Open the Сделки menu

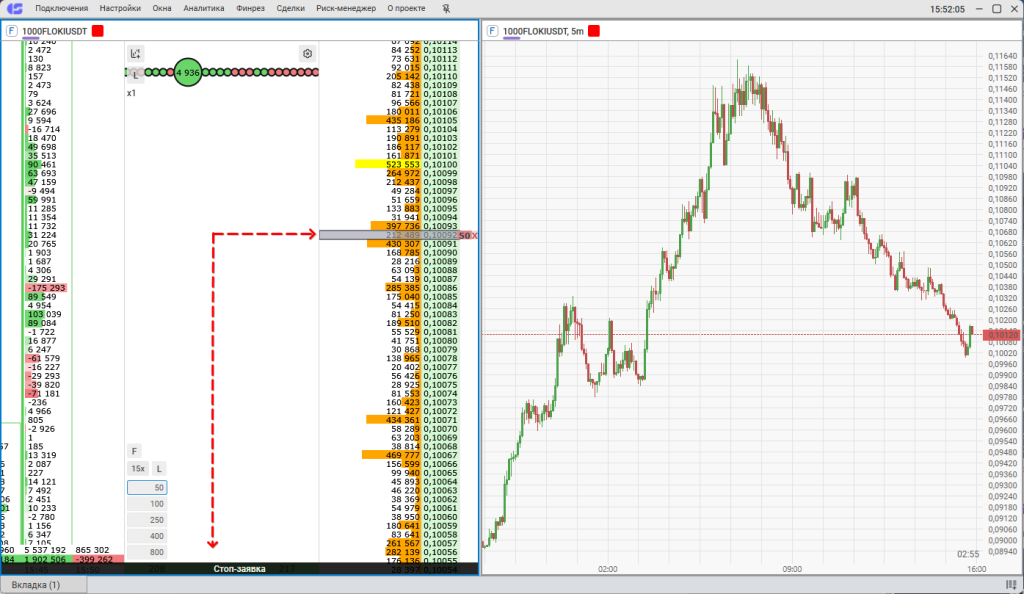click(291, 8)
